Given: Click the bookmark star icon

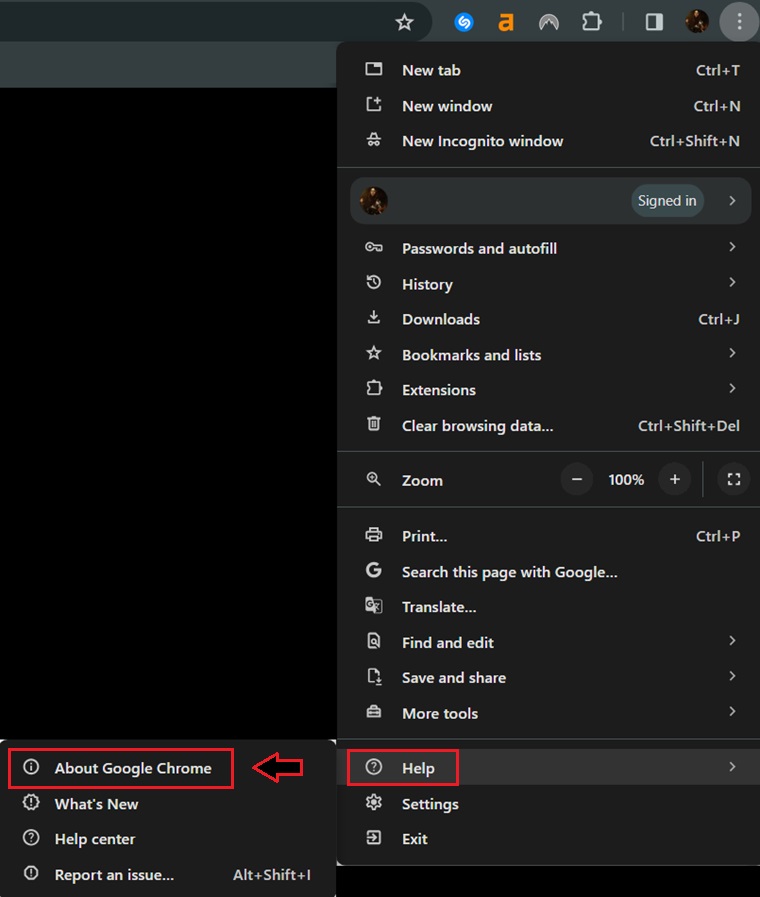Looking at the screenshot, I should point(404,22).
